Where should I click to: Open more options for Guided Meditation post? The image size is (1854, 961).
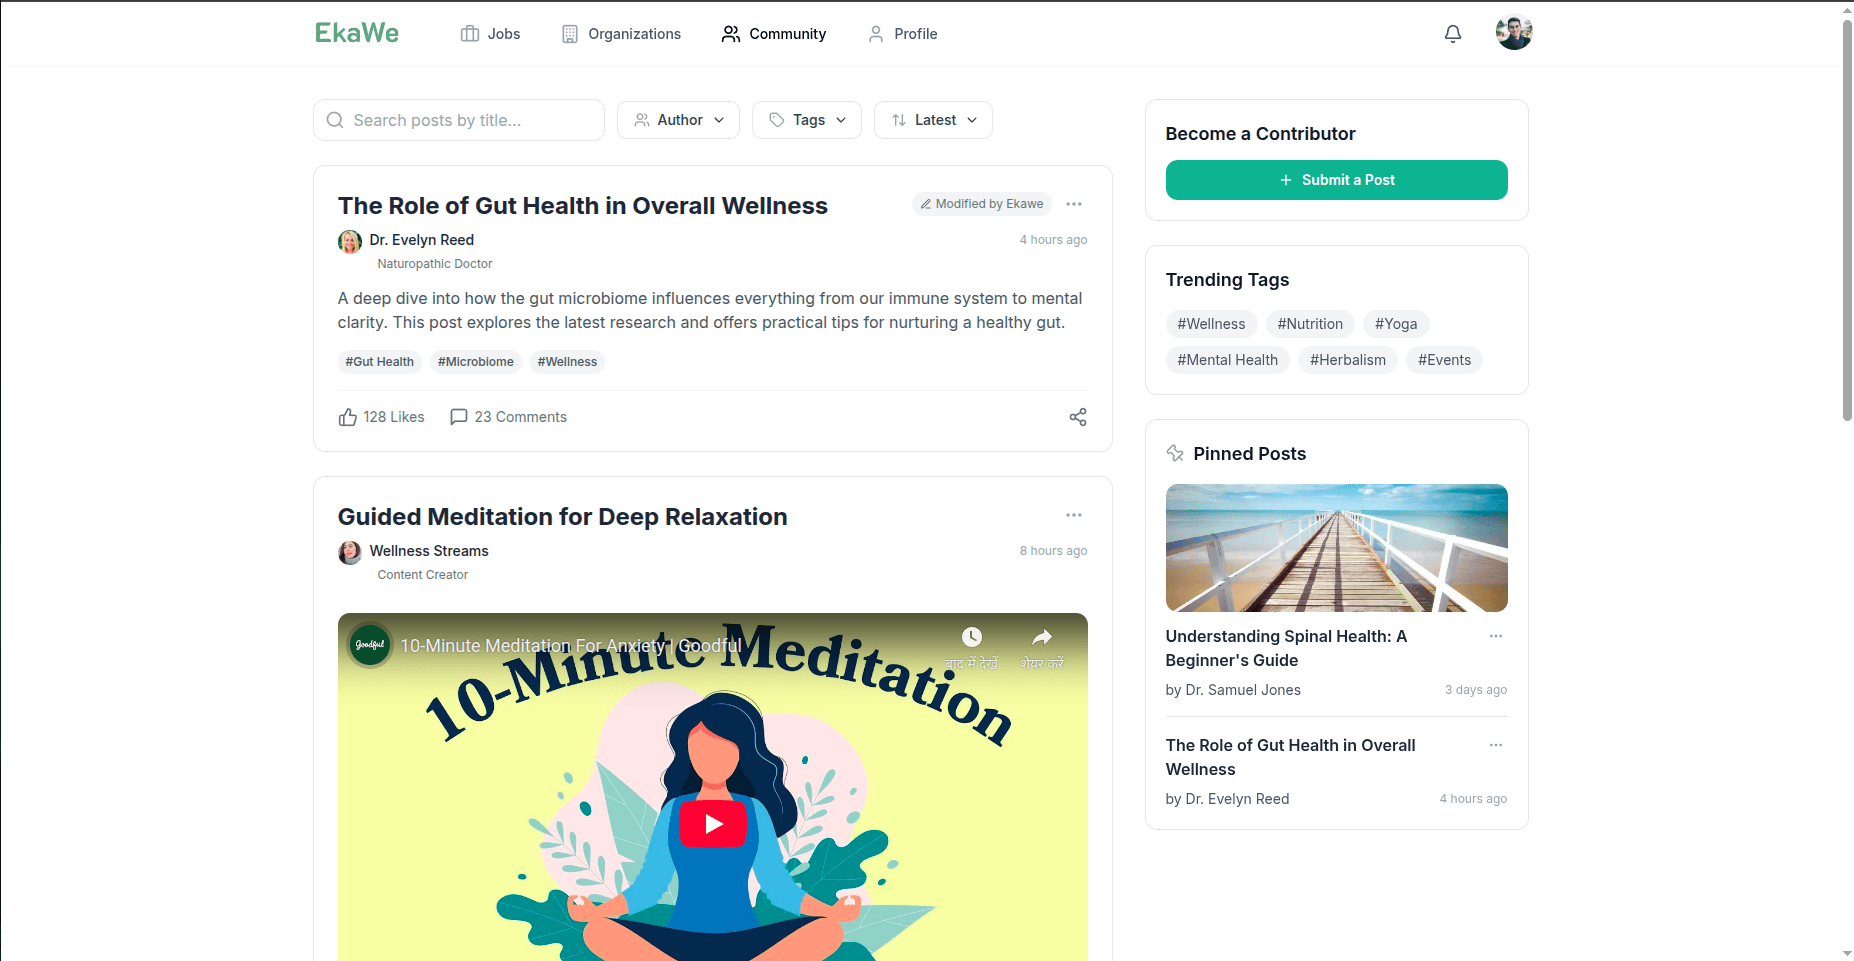point(1074,515)
